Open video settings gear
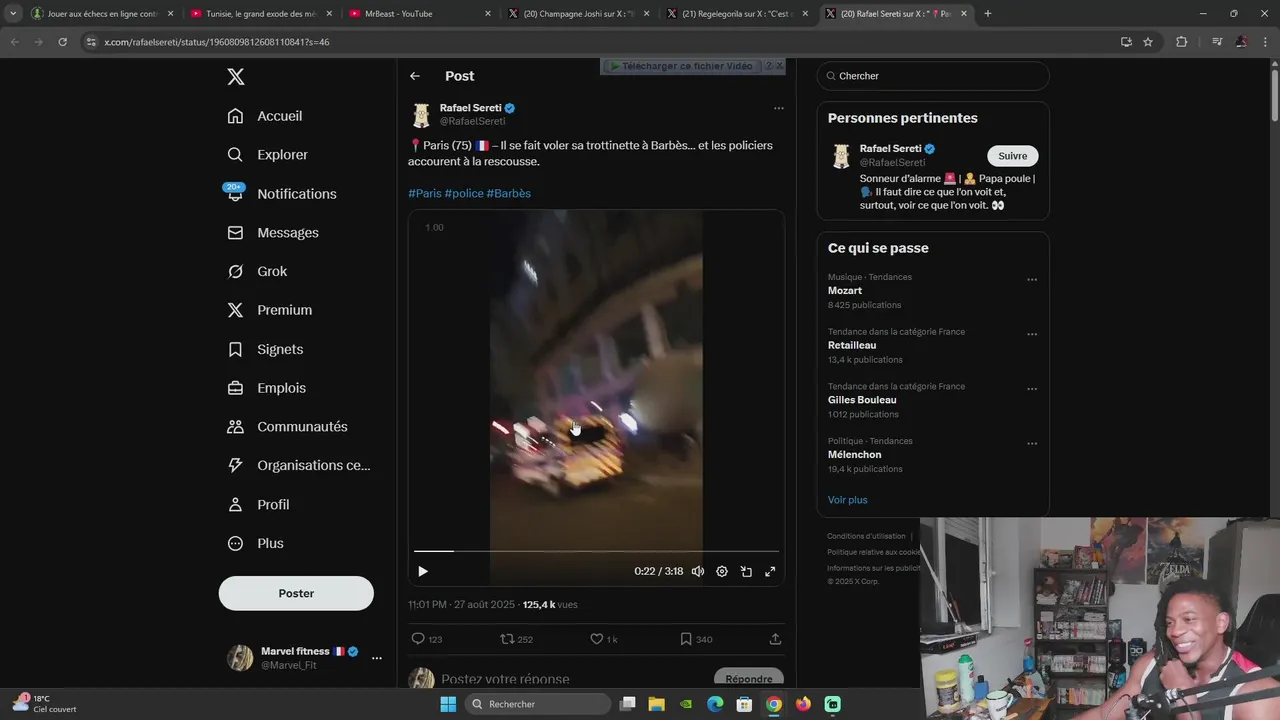Screen dimensions: 1280x720 [x=722, y=571]
